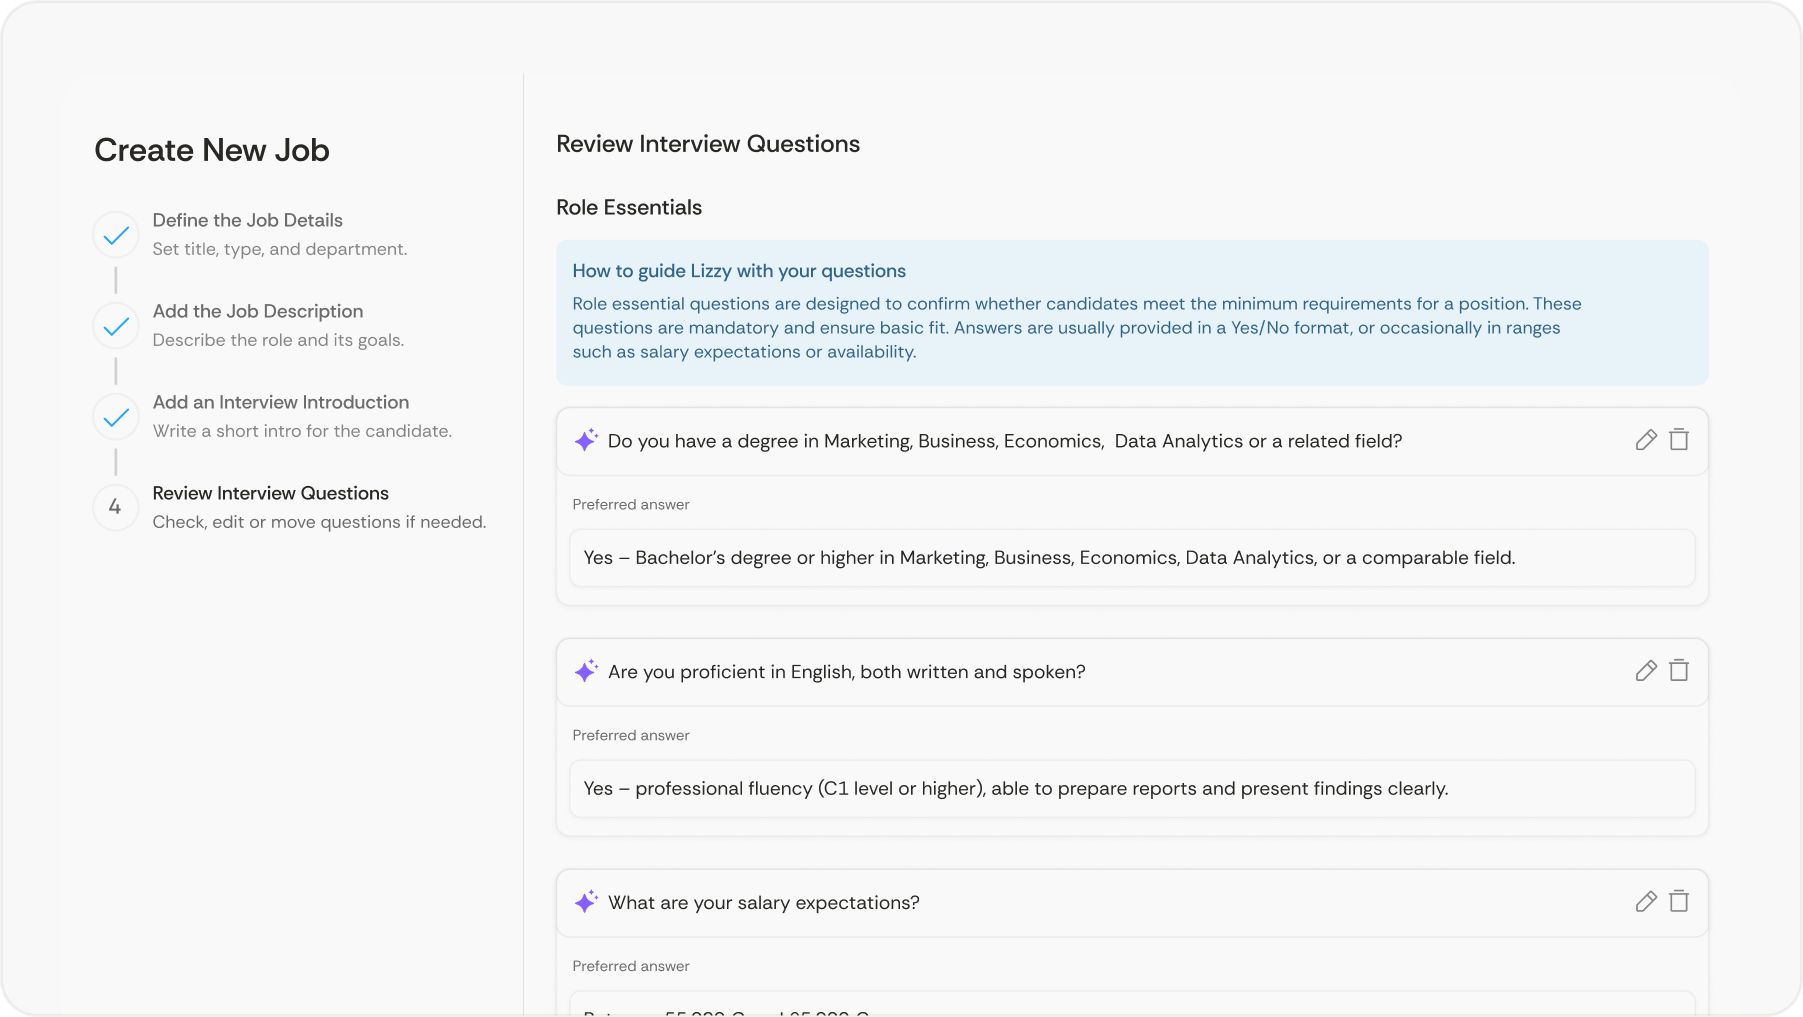Delete the salary expectations question

tap(1679, 902)
